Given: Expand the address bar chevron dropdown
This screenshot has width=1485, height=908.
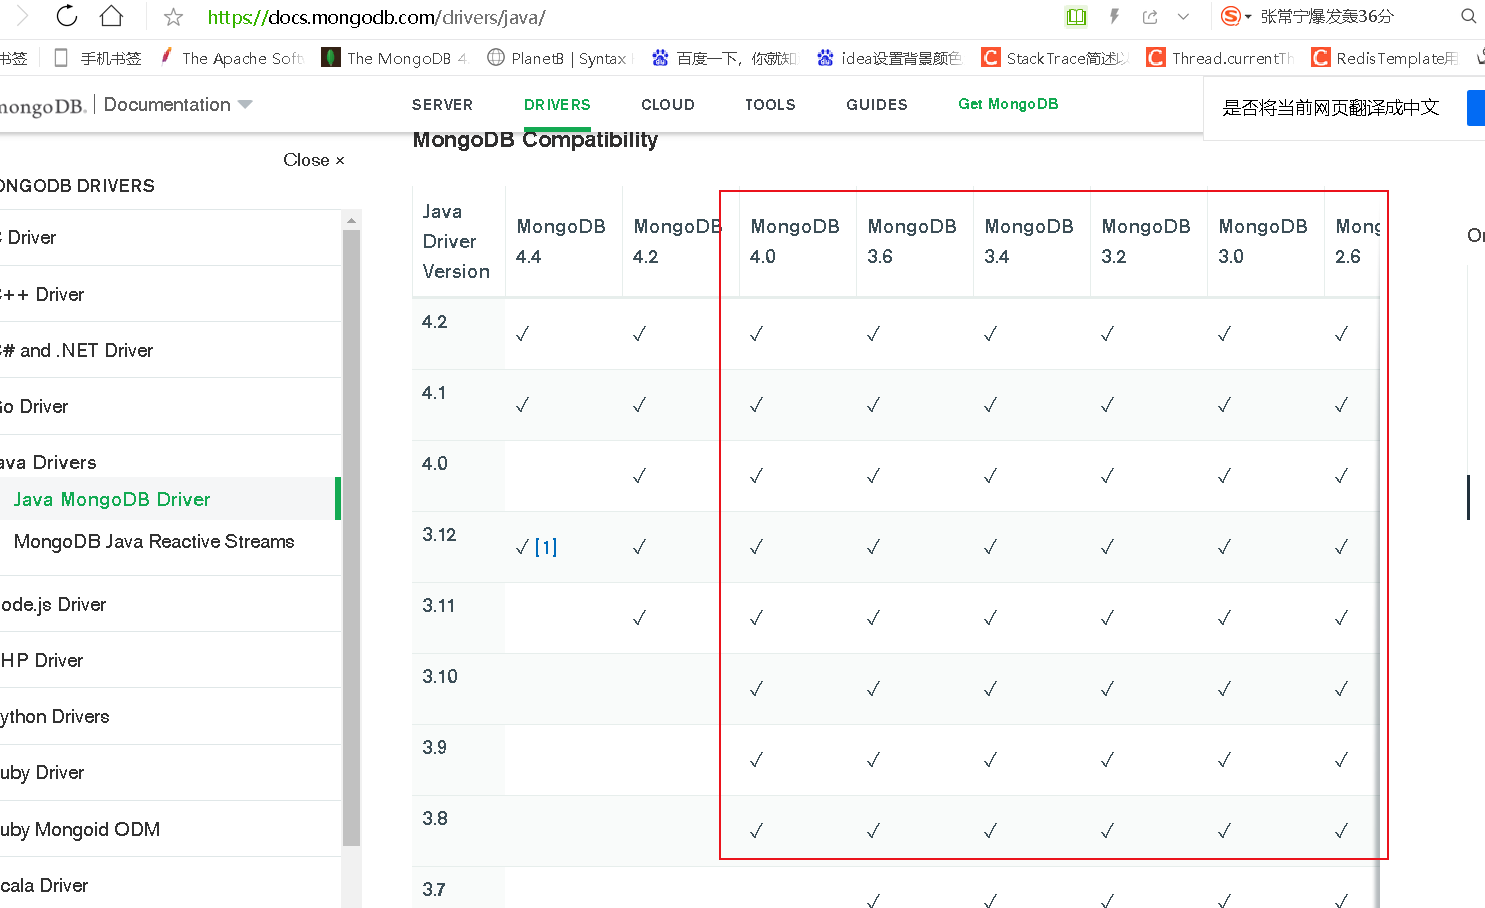Looking at the screenshot, I should tap(1183, 16).
